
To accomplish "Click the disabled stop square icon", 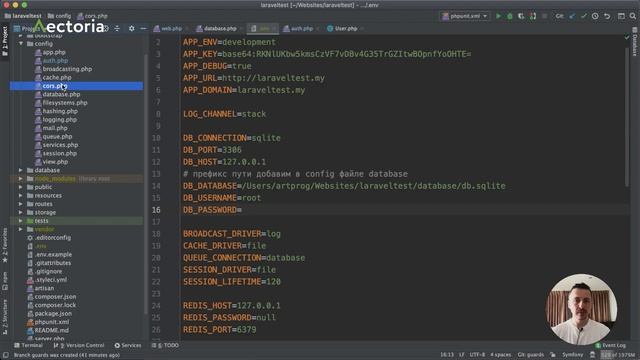I will coord(544,16).
